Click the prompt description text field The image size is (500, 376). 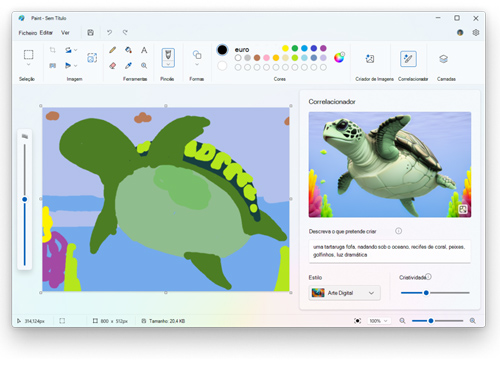(x=390, y=251)
